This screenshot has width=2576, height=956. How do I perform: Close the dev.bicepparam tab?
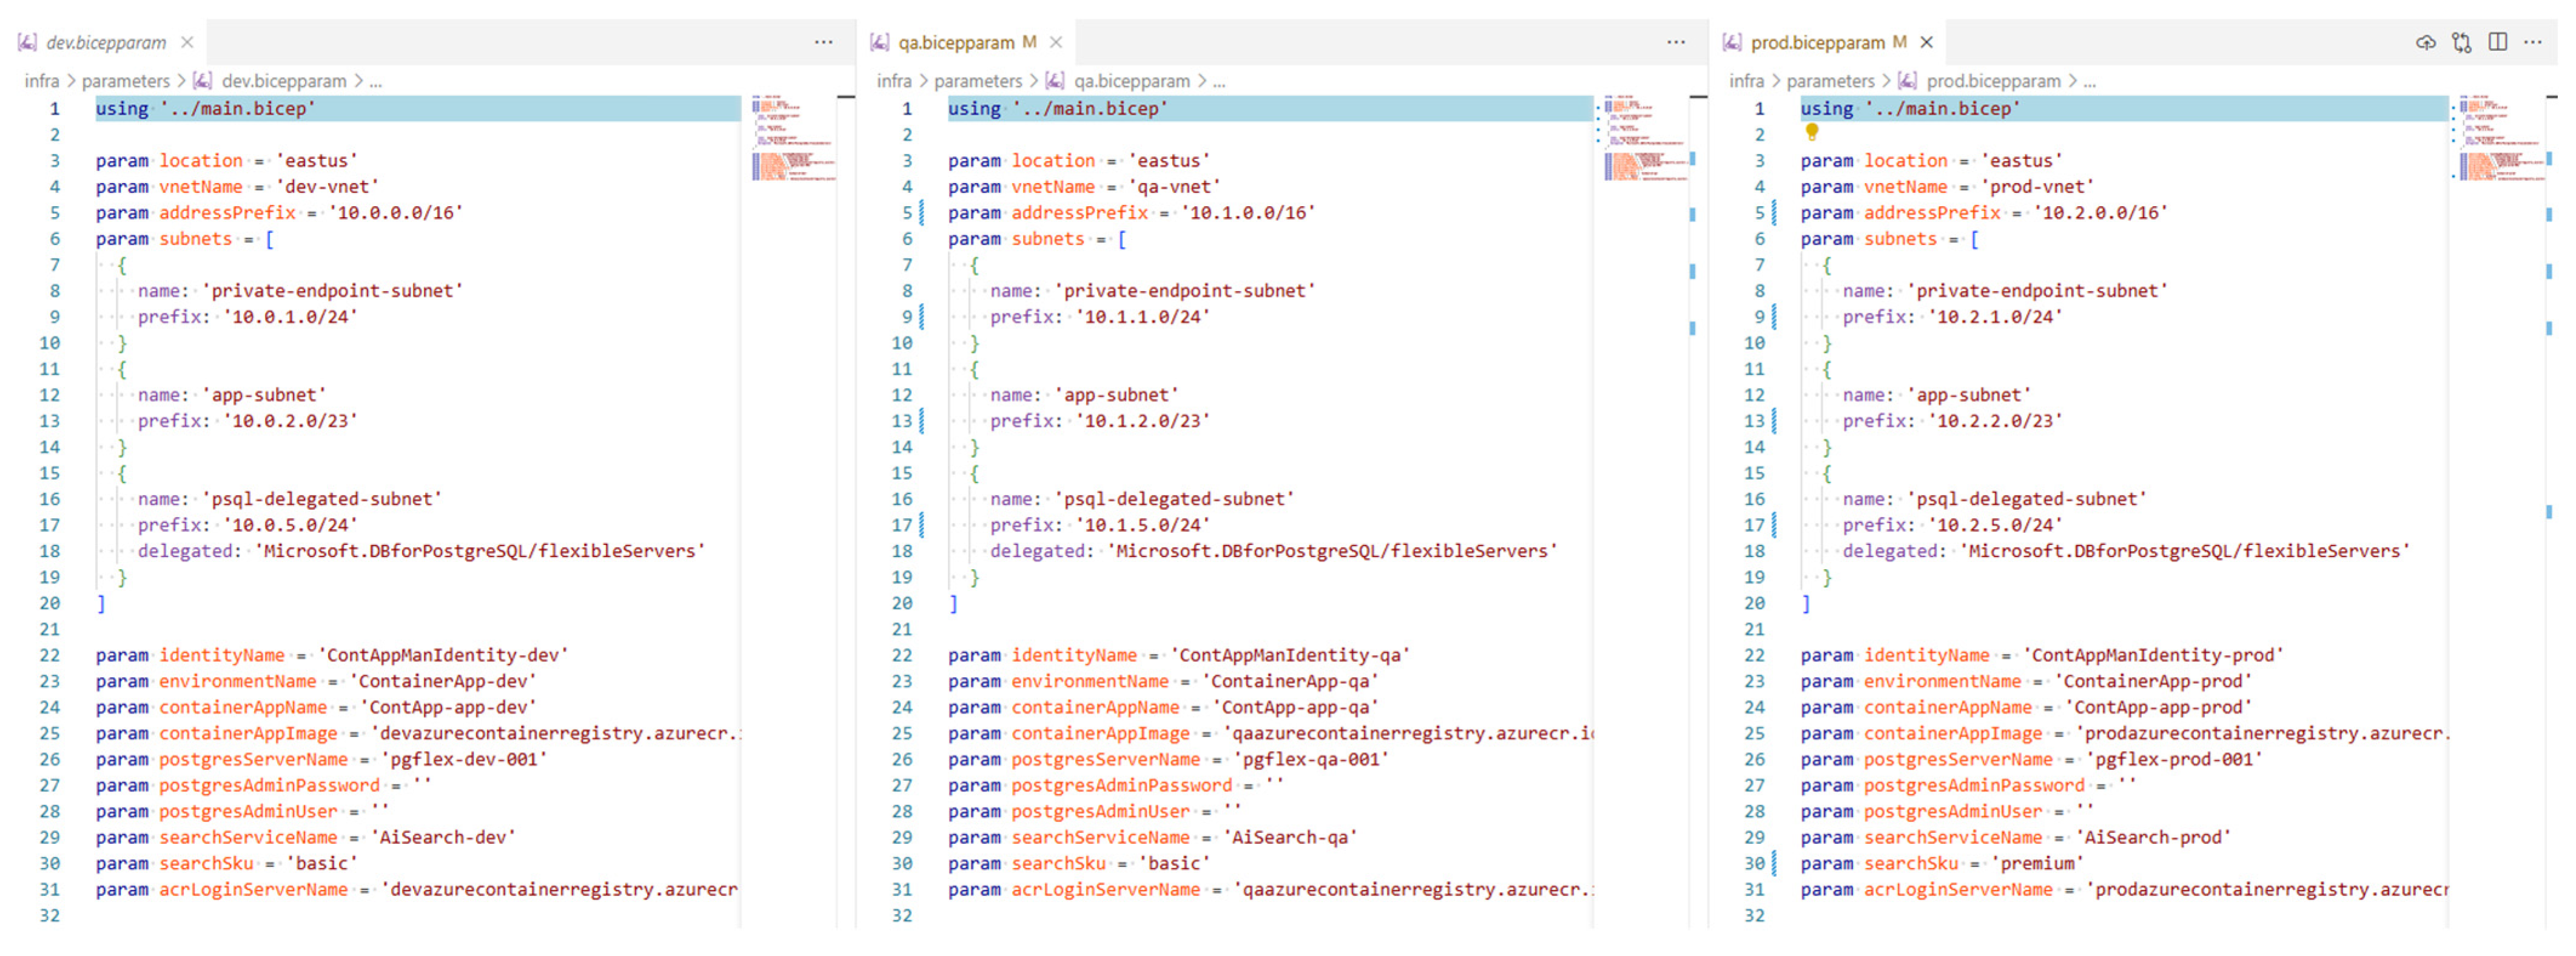tap(187, 42)
